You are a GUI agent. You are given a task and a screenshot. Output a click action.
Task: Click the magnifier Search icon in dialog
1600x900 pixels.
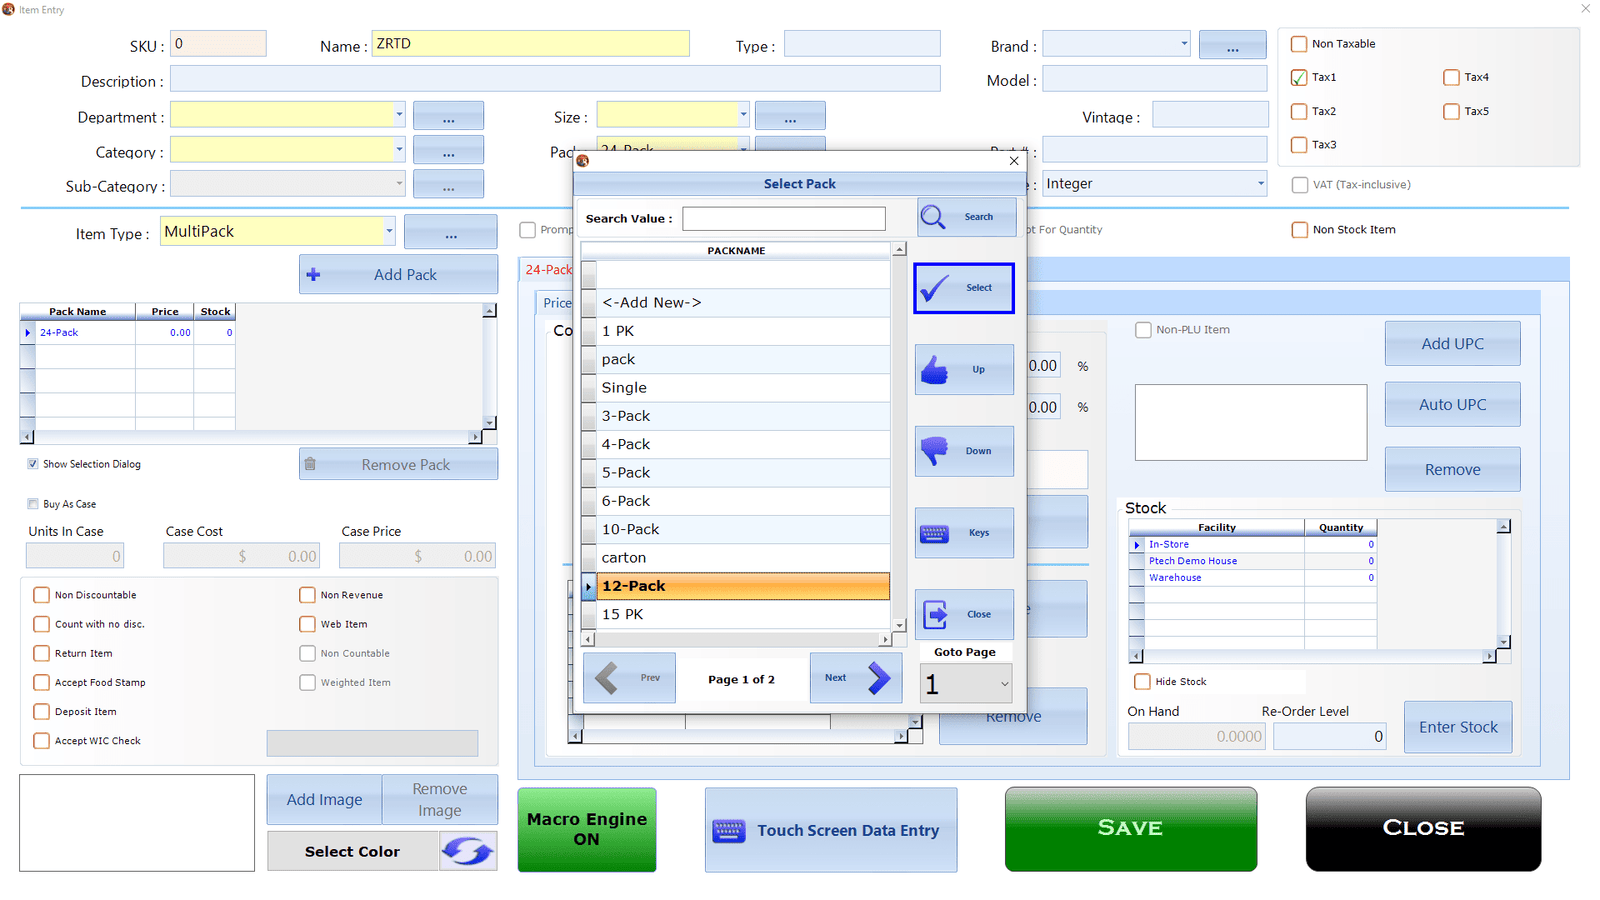click(933, 217)
